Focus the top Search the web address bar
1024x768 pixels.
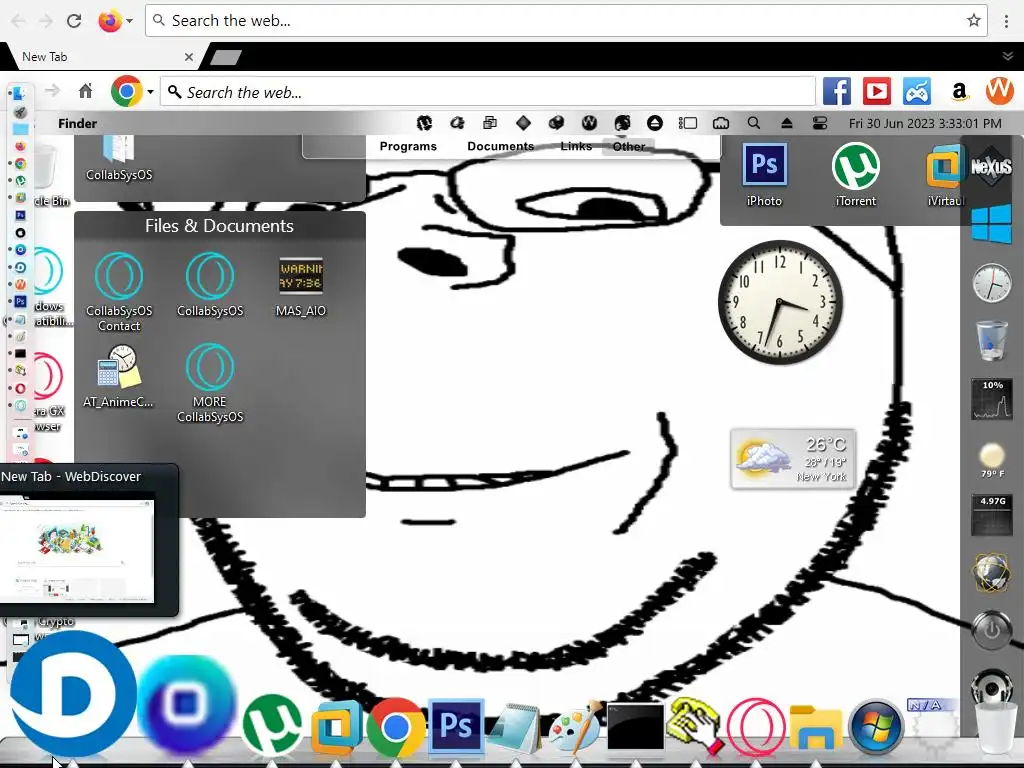click(566, 21)
